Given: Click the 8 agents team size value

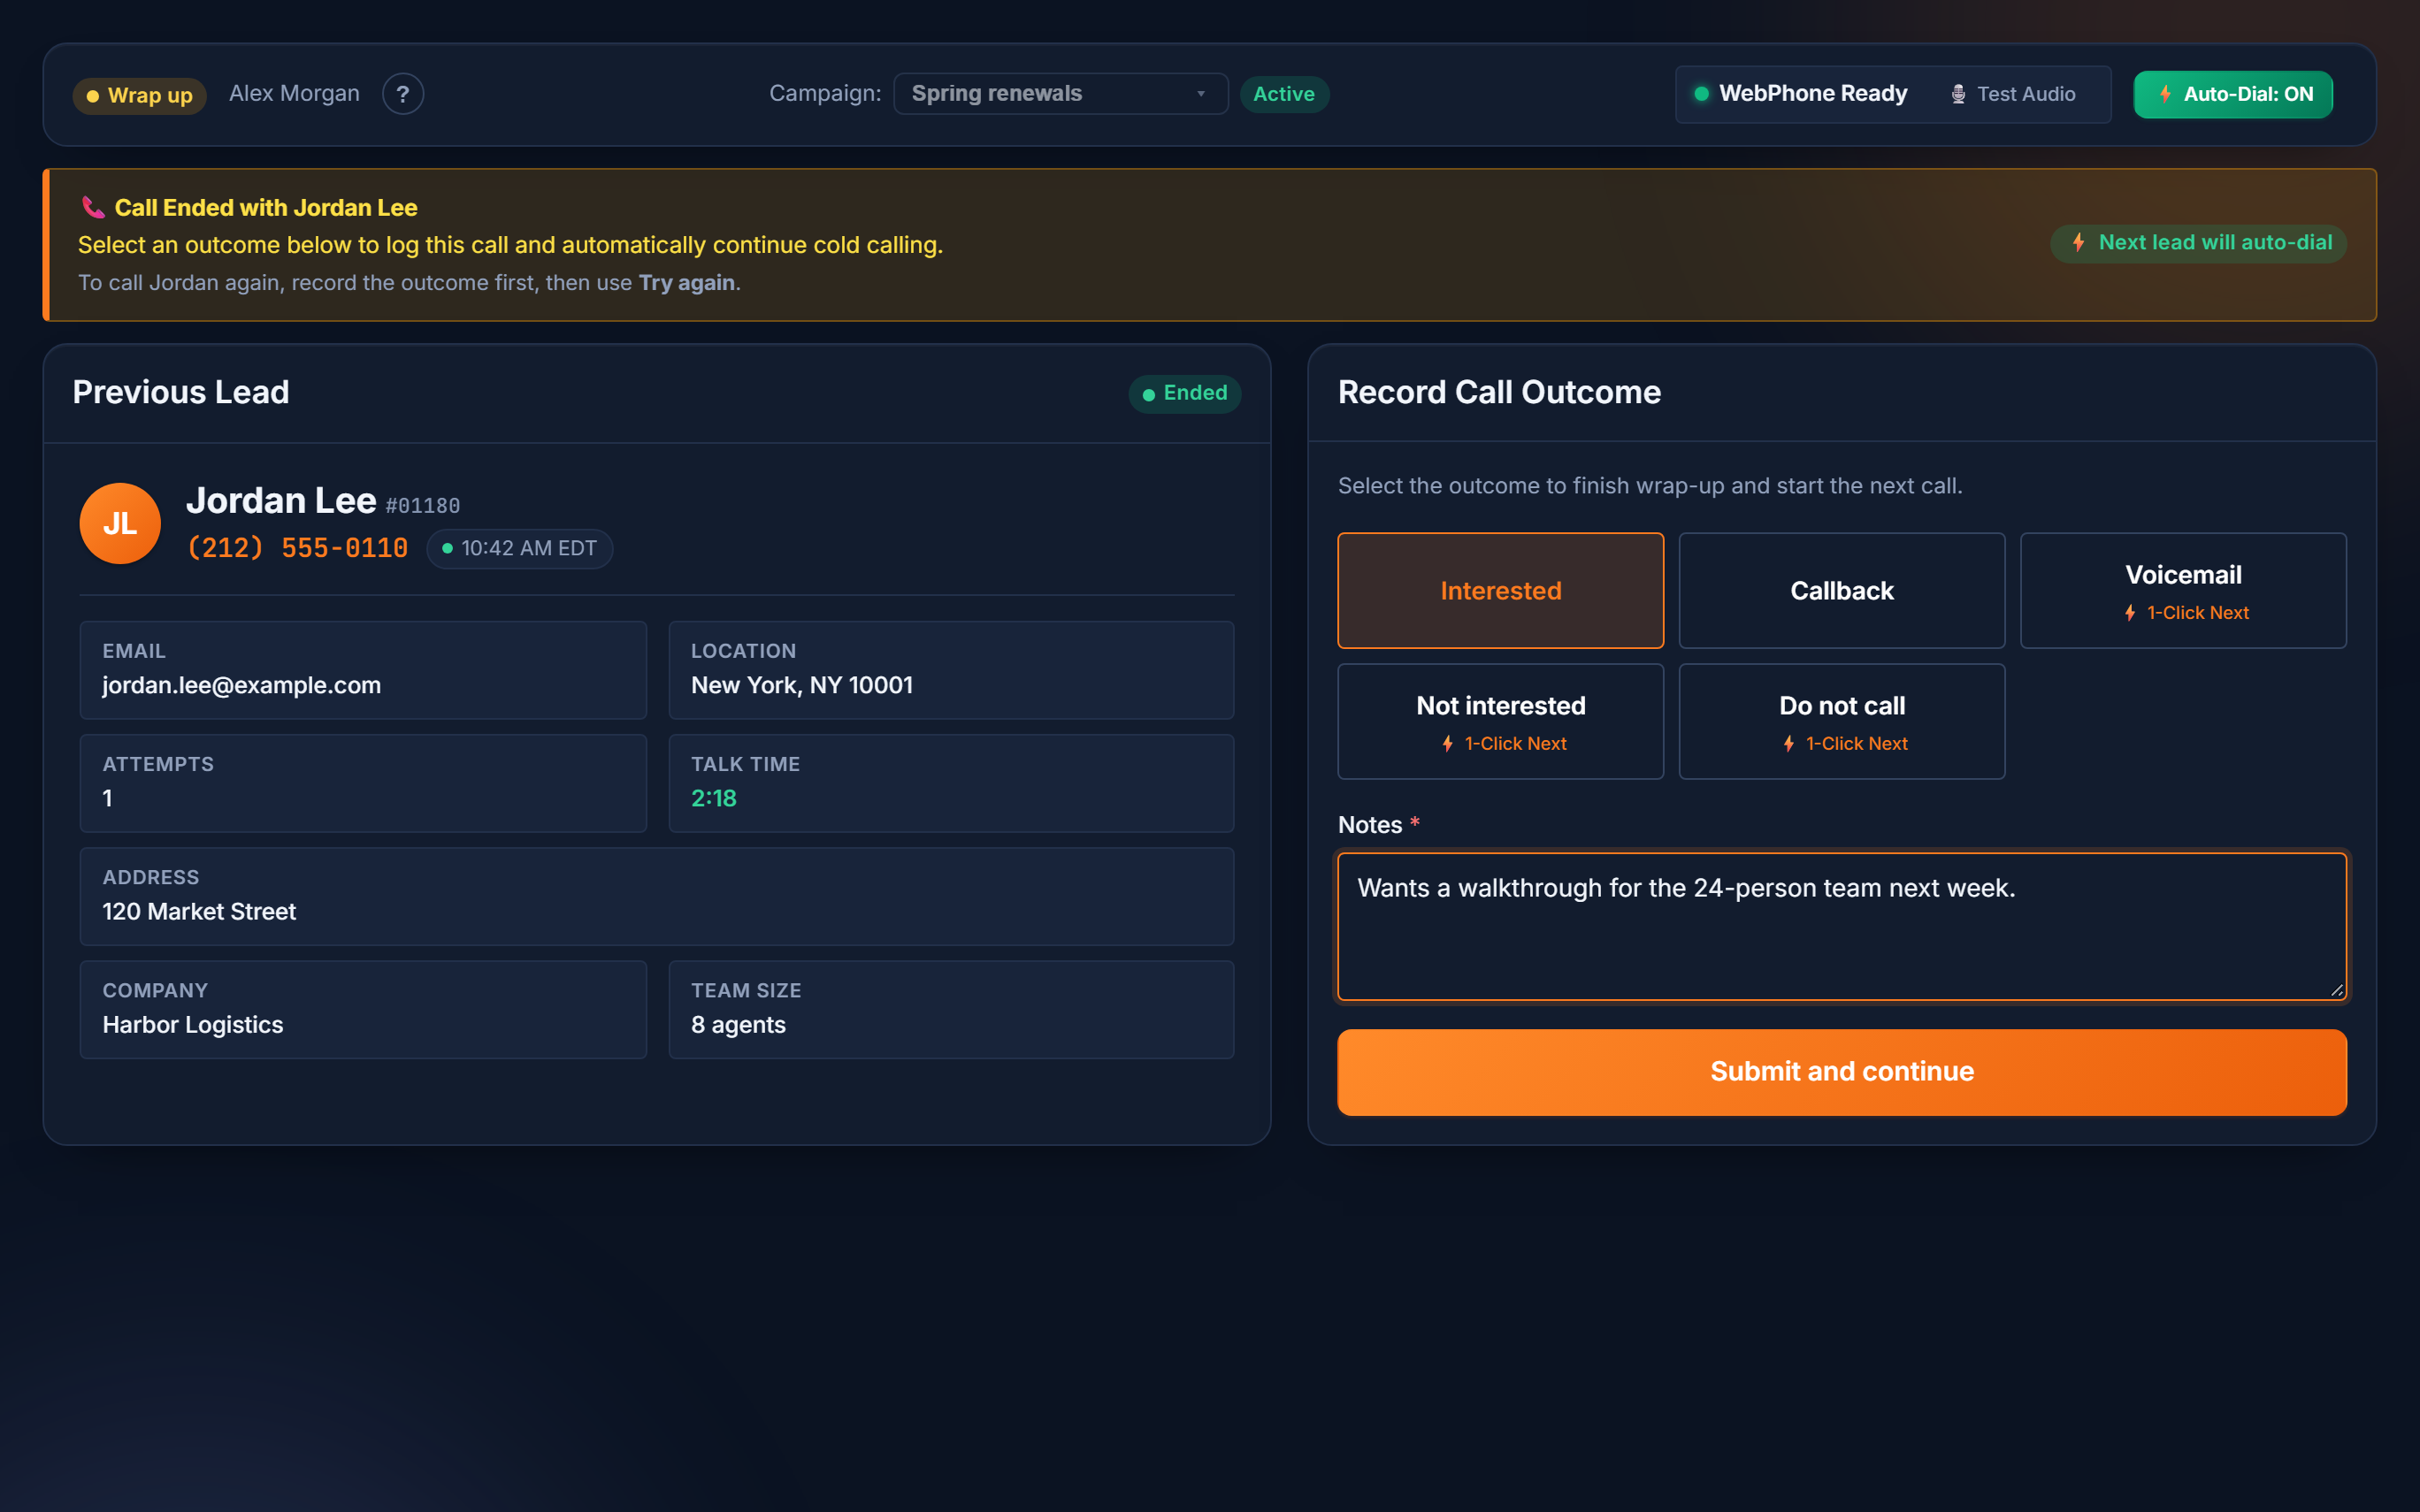Looking at the screenshot, I should tap(738, 1024).
